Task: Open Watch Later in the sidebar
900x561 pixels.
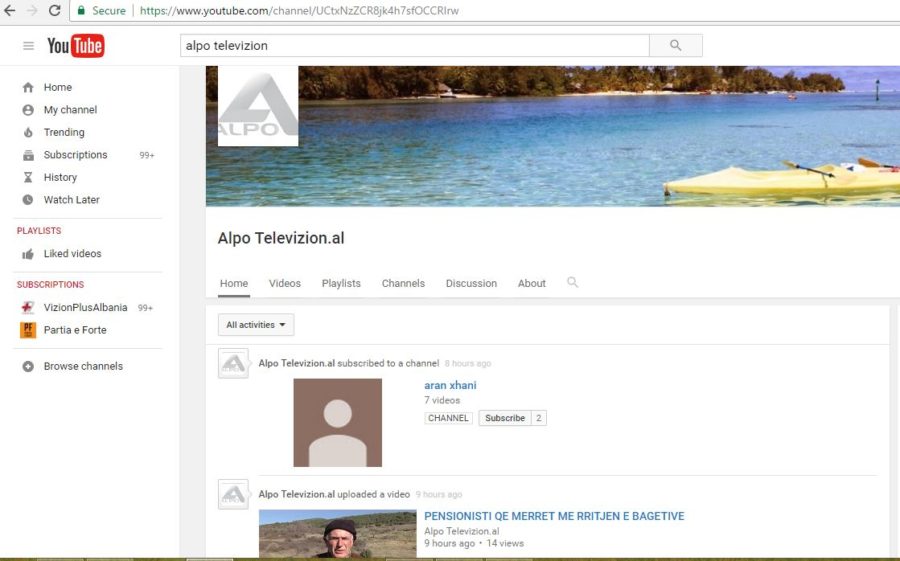Action: 71,200
